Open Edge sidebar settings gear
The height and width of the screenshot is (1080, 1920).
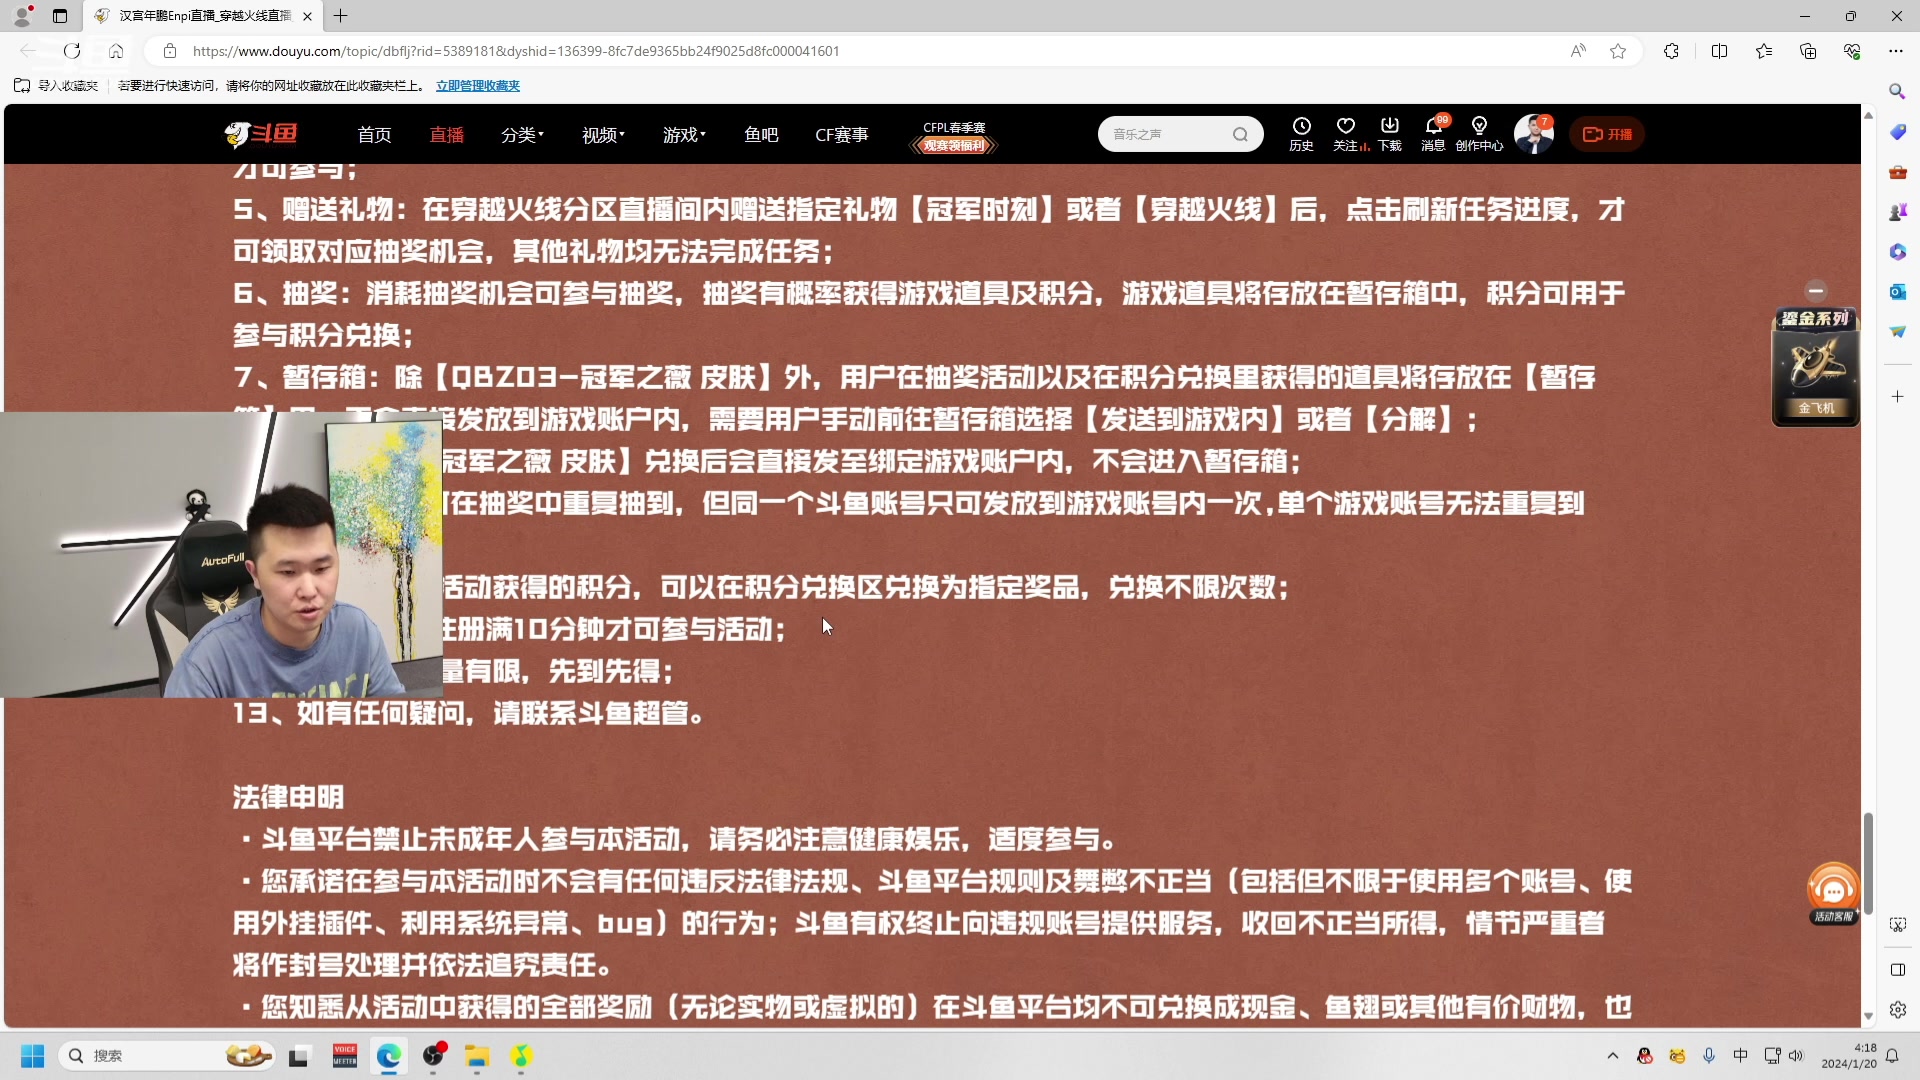pos(1897,1010)
